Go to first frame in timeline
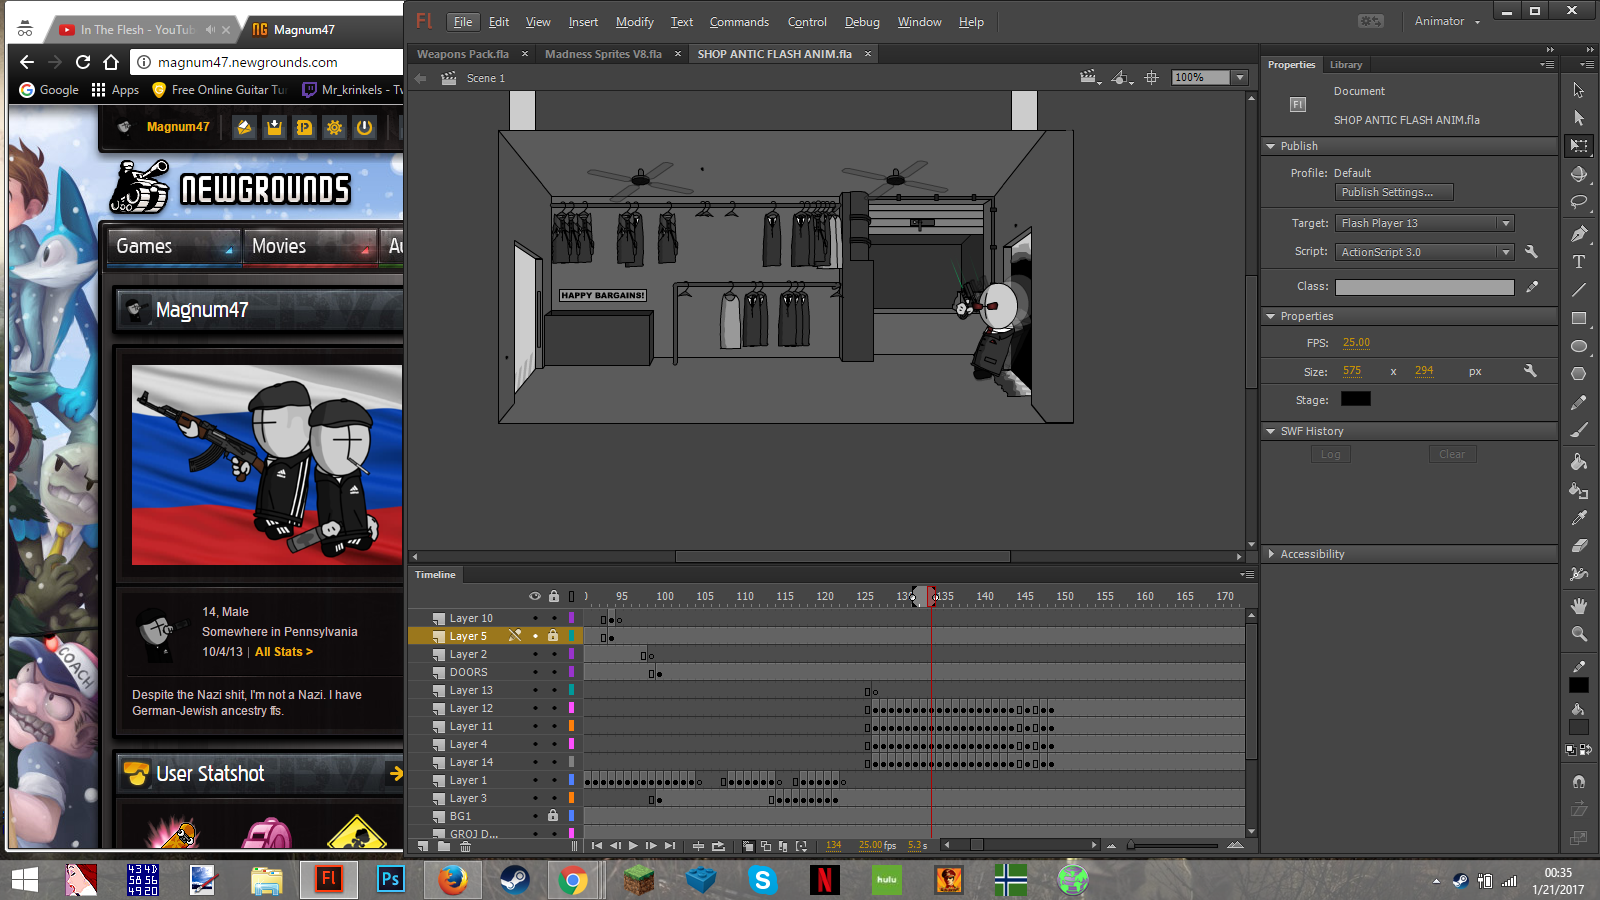1600x900 pixels. [x=597, y=846]
